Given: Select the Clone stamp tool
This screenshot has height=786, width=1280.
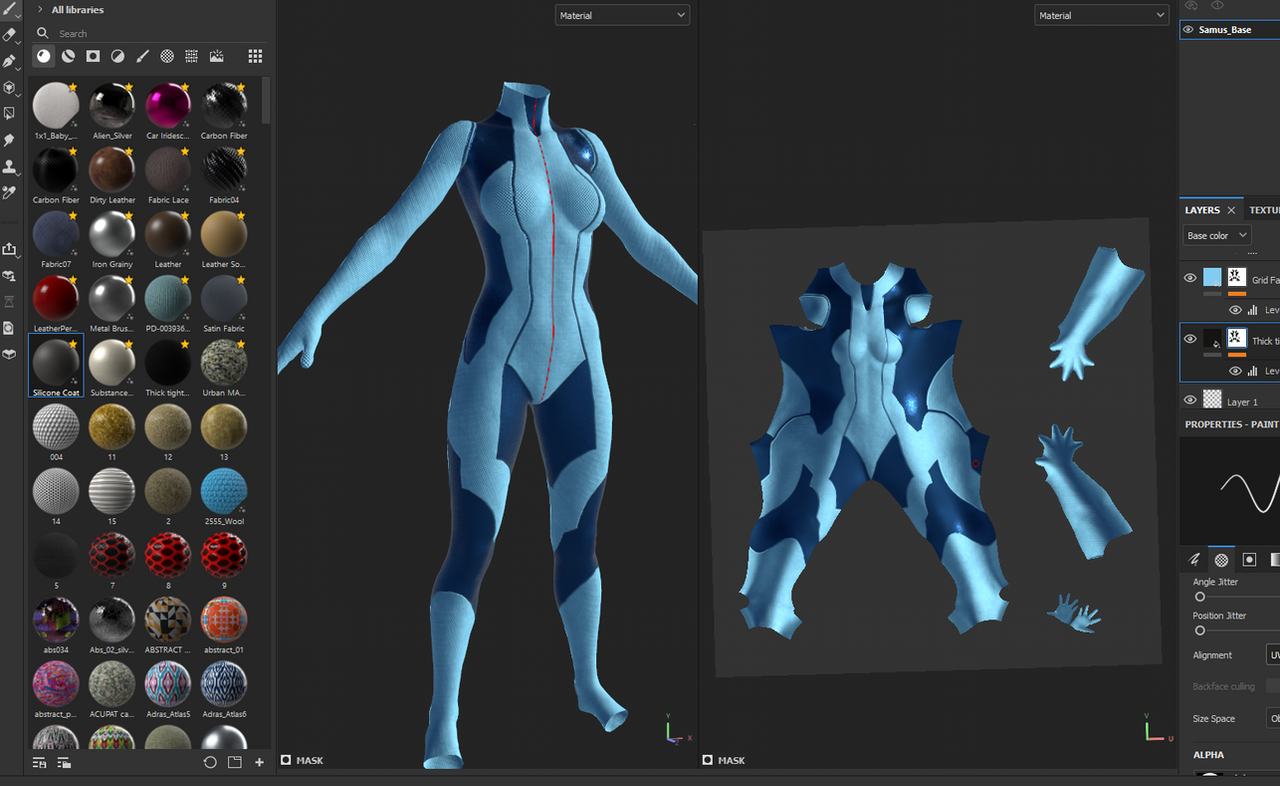Looking at the screenshot, I should click(9, 166).
